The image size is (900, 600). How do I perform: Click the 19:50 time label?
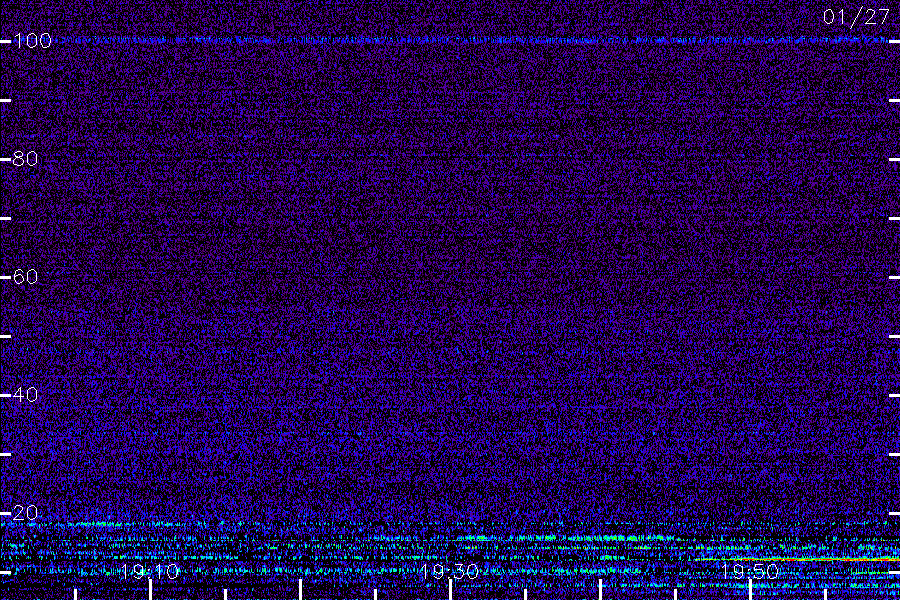[x=750, y=572]
